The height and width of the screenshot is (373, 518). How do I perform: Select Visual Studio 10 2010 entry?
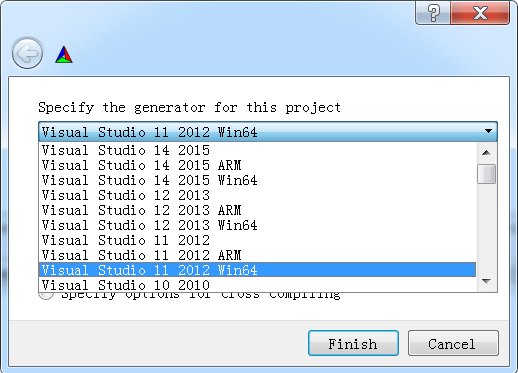pyautogui.click(x=257, y=285)
